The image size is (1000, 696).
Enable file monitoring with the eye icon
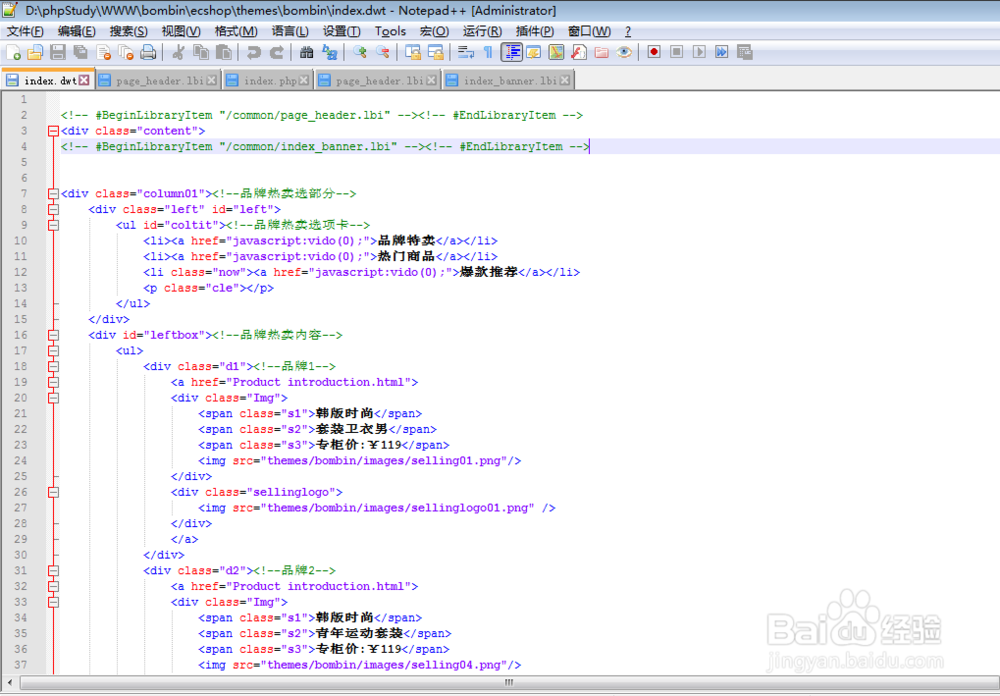(623, 52)
